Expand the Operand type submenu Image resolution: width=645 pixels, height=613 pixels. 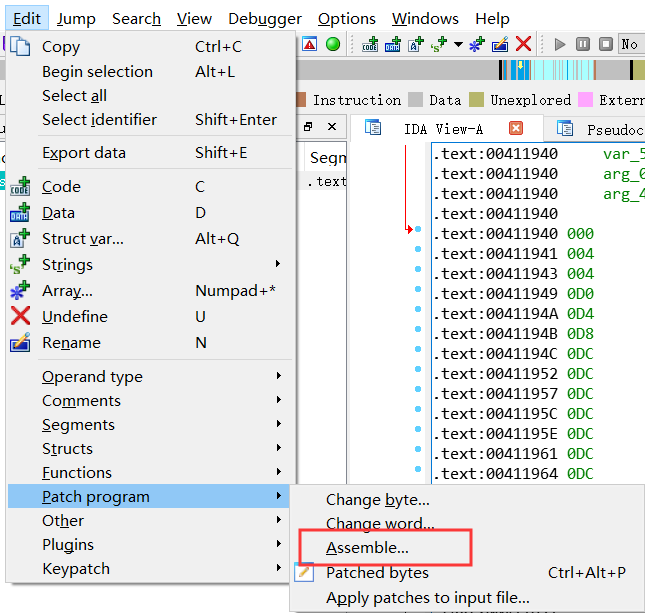pyautogui.click(x=278, y=376)
